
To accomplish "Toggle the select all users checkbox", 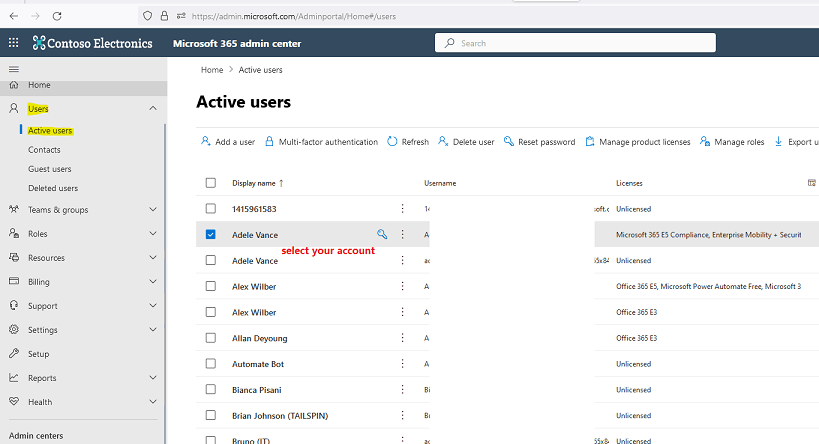I will [x=210, y=183].
